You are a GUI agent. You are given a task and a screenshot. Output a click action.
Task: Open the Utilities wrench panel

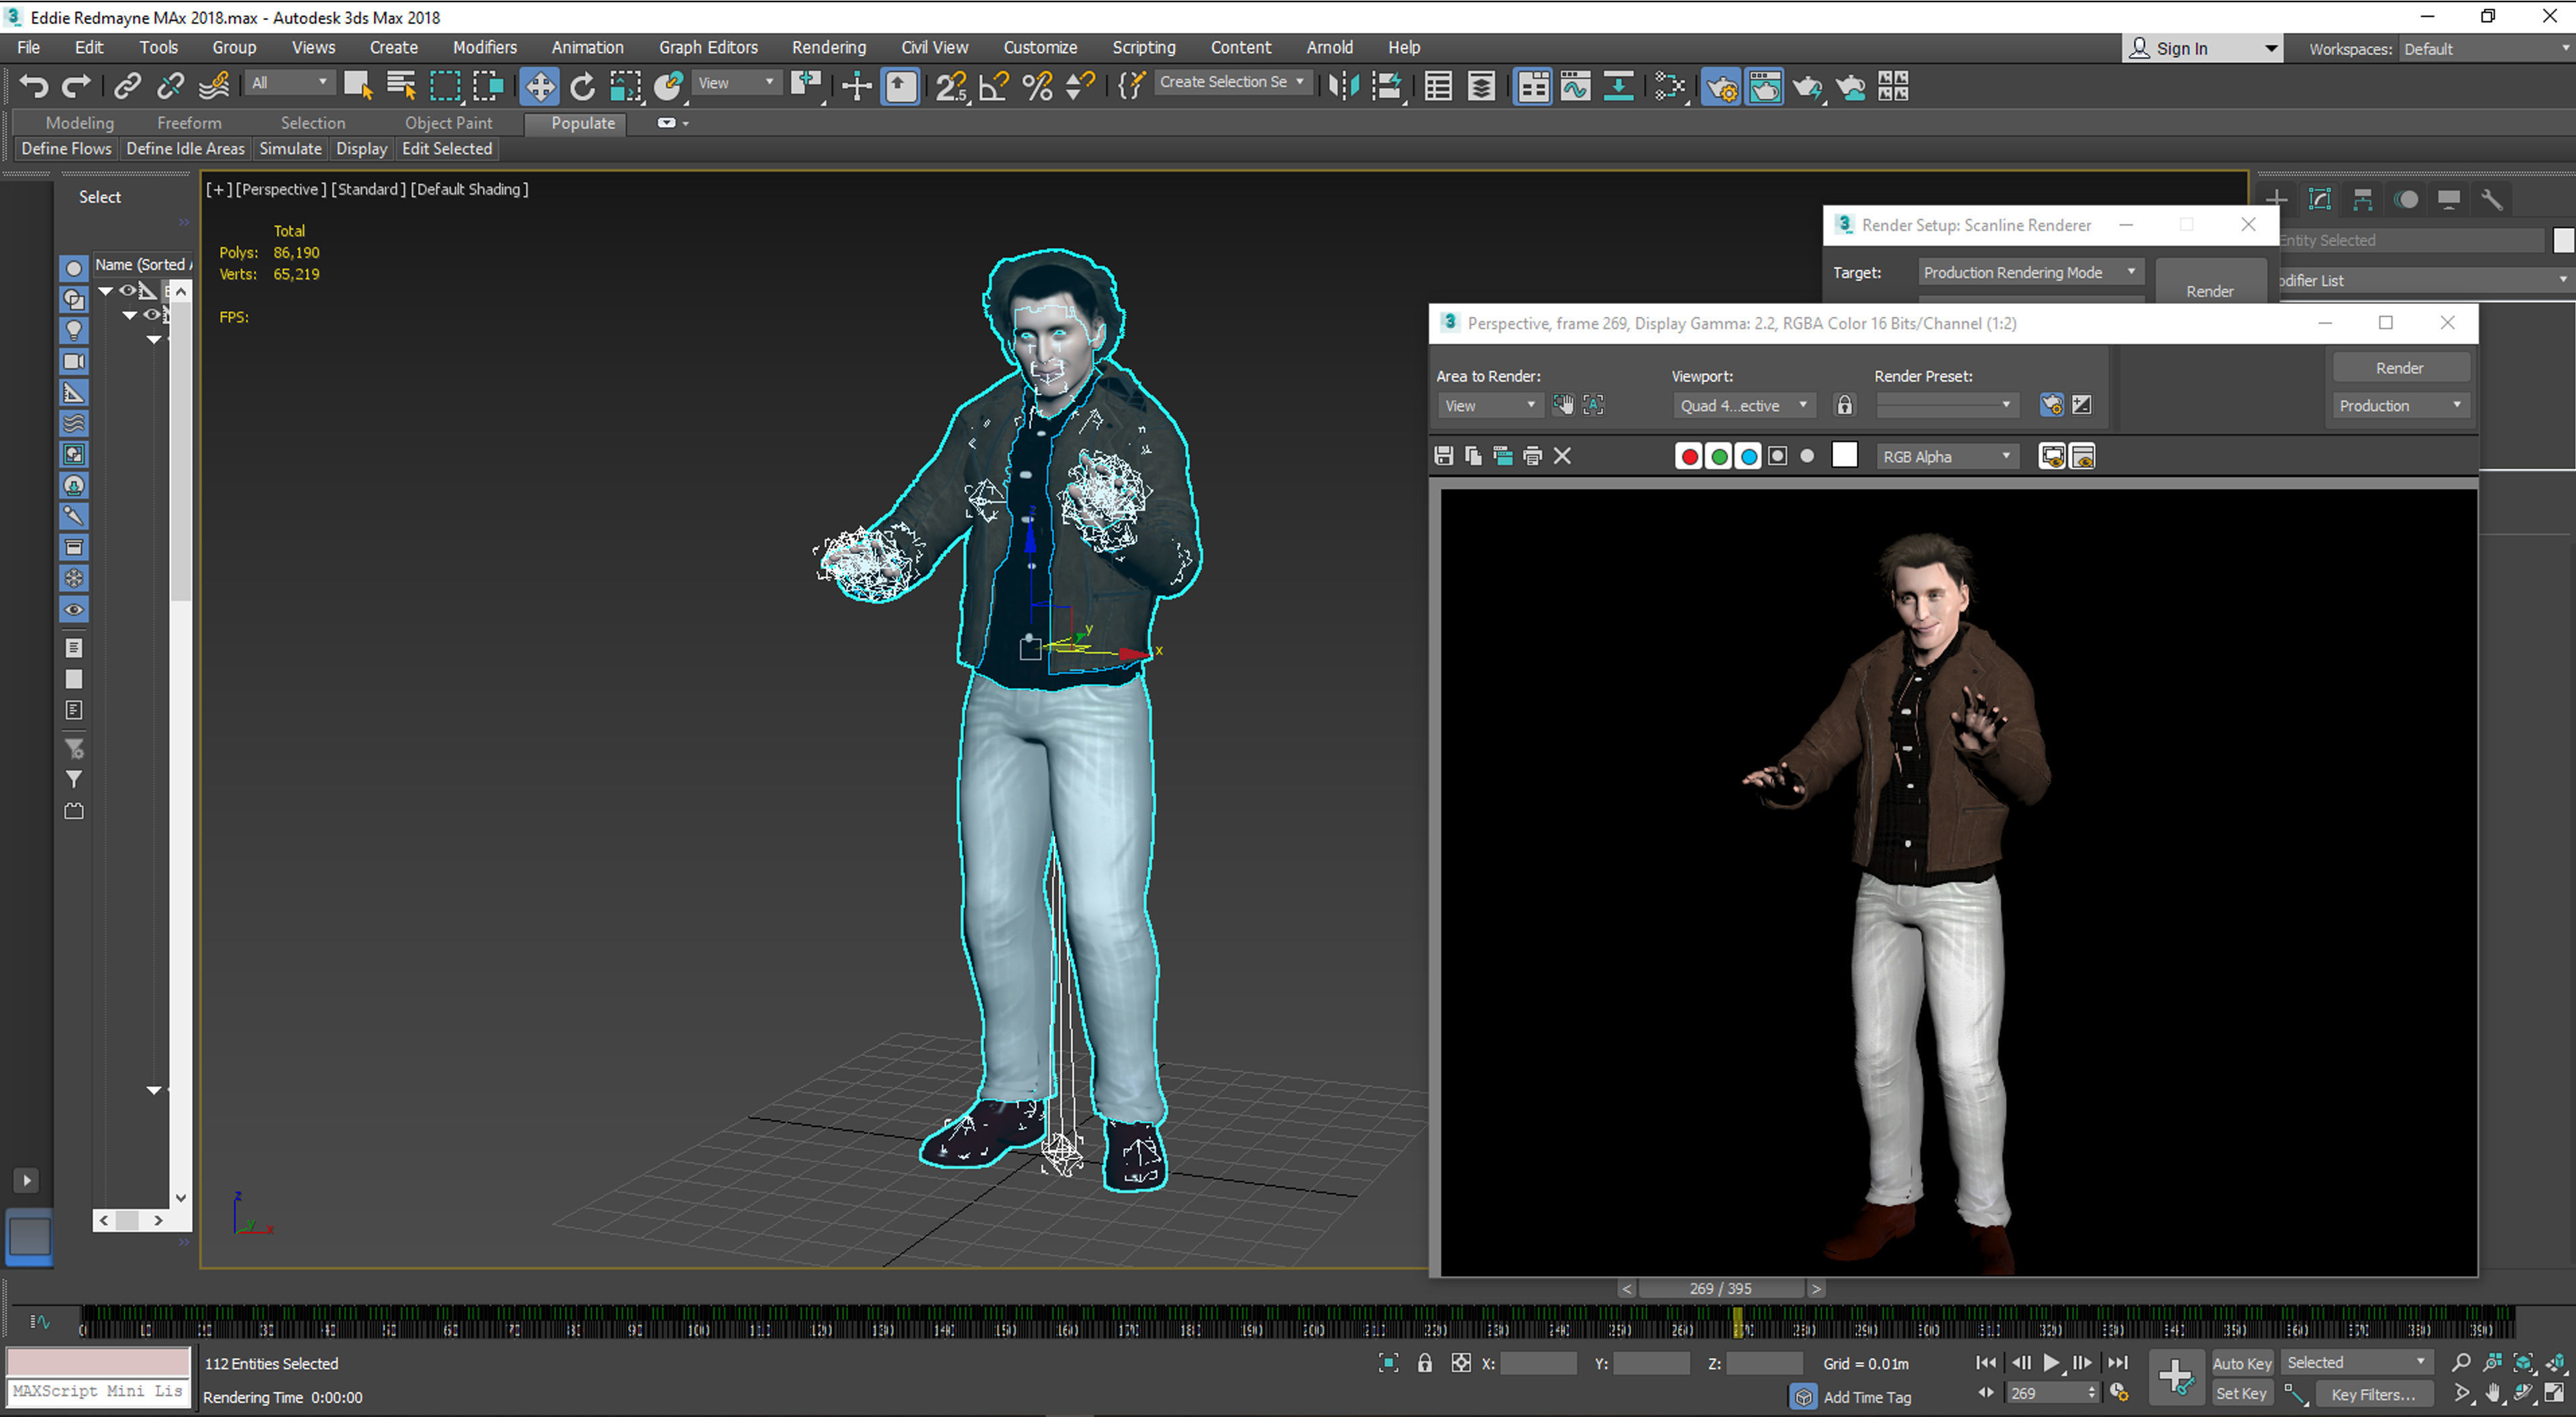[x=2492, y=199]
